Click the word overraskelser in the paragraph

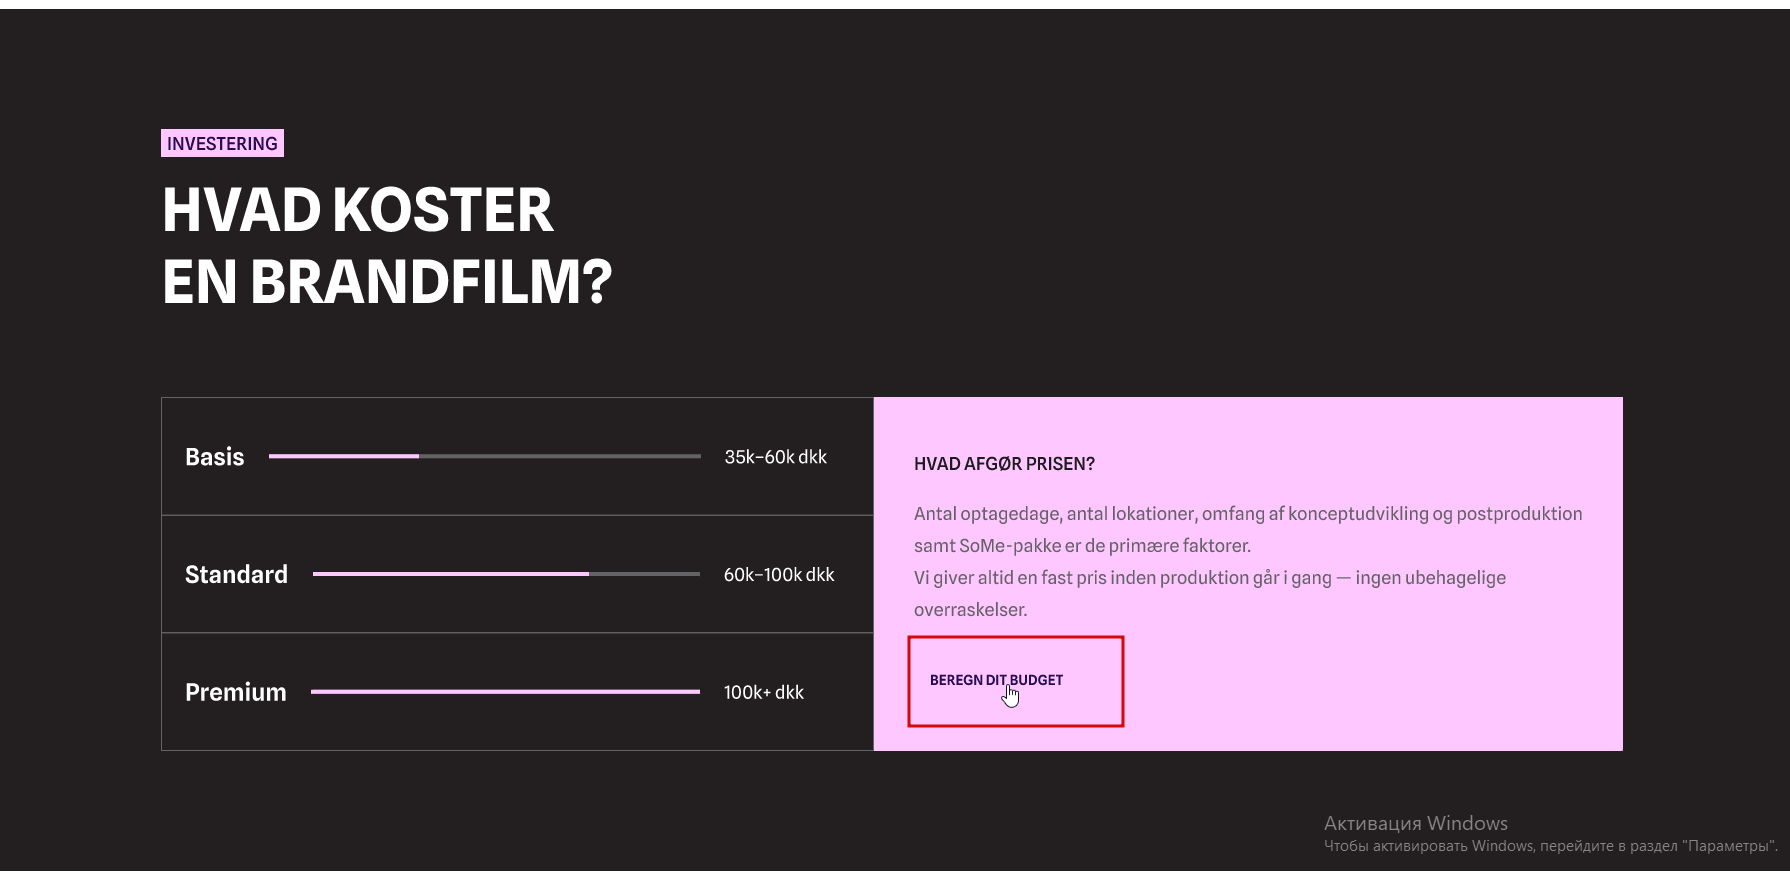[970, 610]
